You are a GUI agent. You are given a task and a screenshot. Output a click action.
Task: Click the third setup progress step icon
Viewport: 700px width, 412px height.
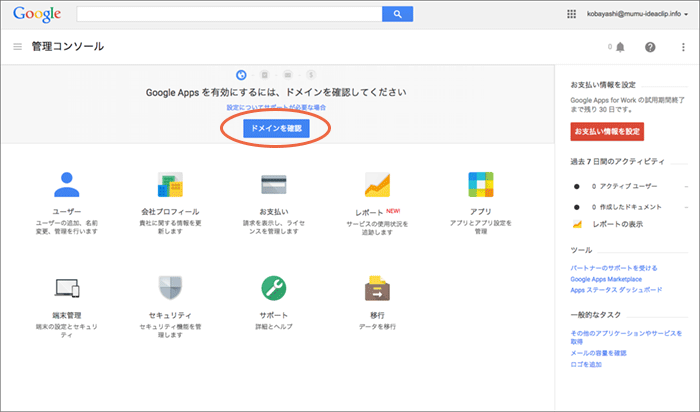point(288,75)
